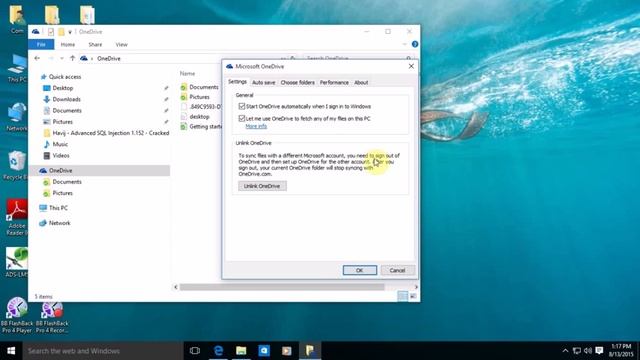
Task: Open BB FlashBack Pro 4 Recorder shortcut
Action: (52, 318)
